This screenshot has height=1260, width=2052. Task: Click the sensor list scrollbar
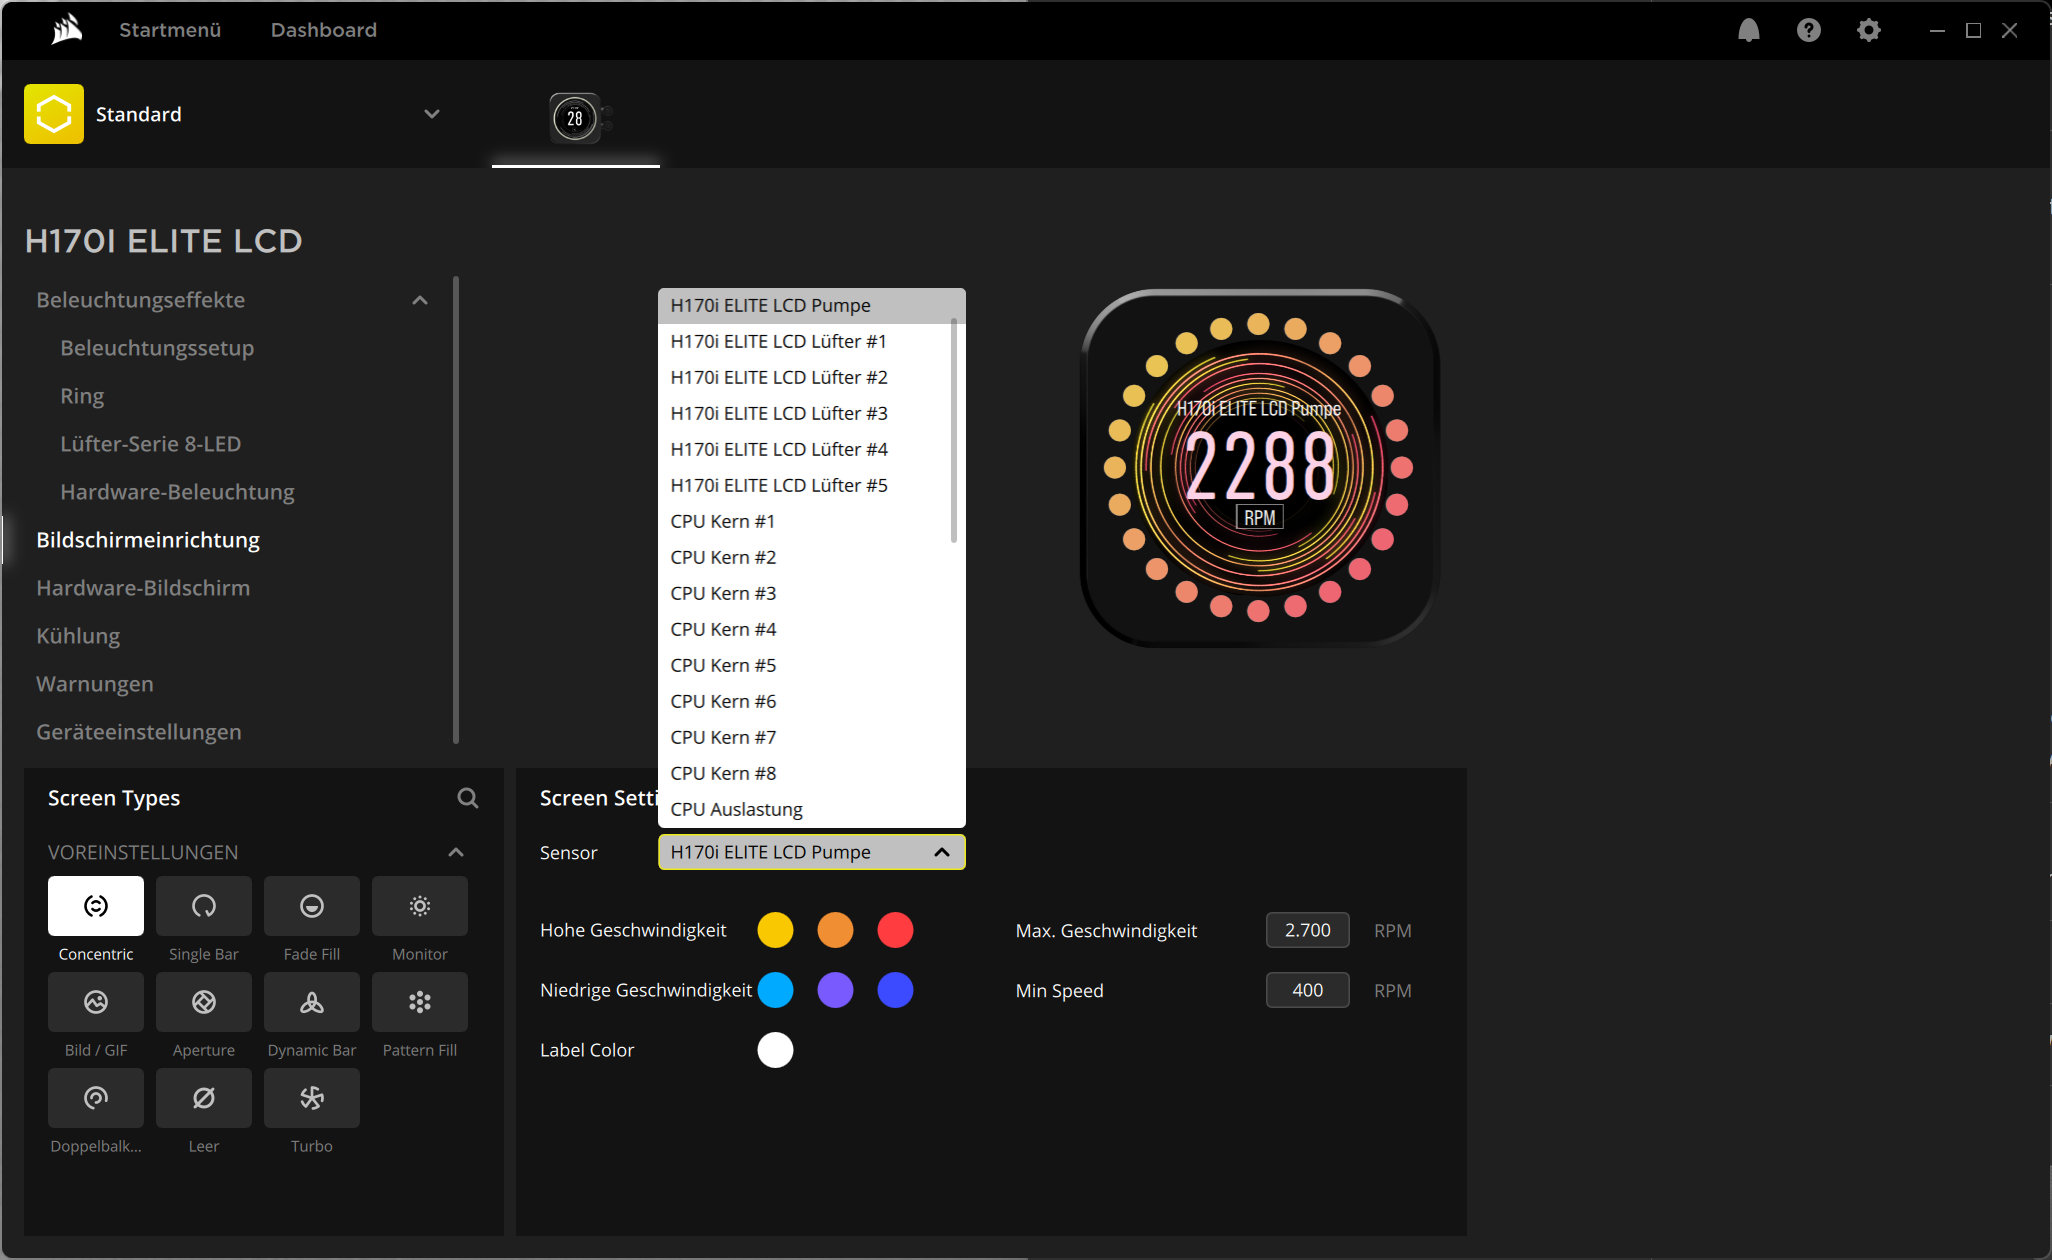pyautogui.click(x=954, y=430)
